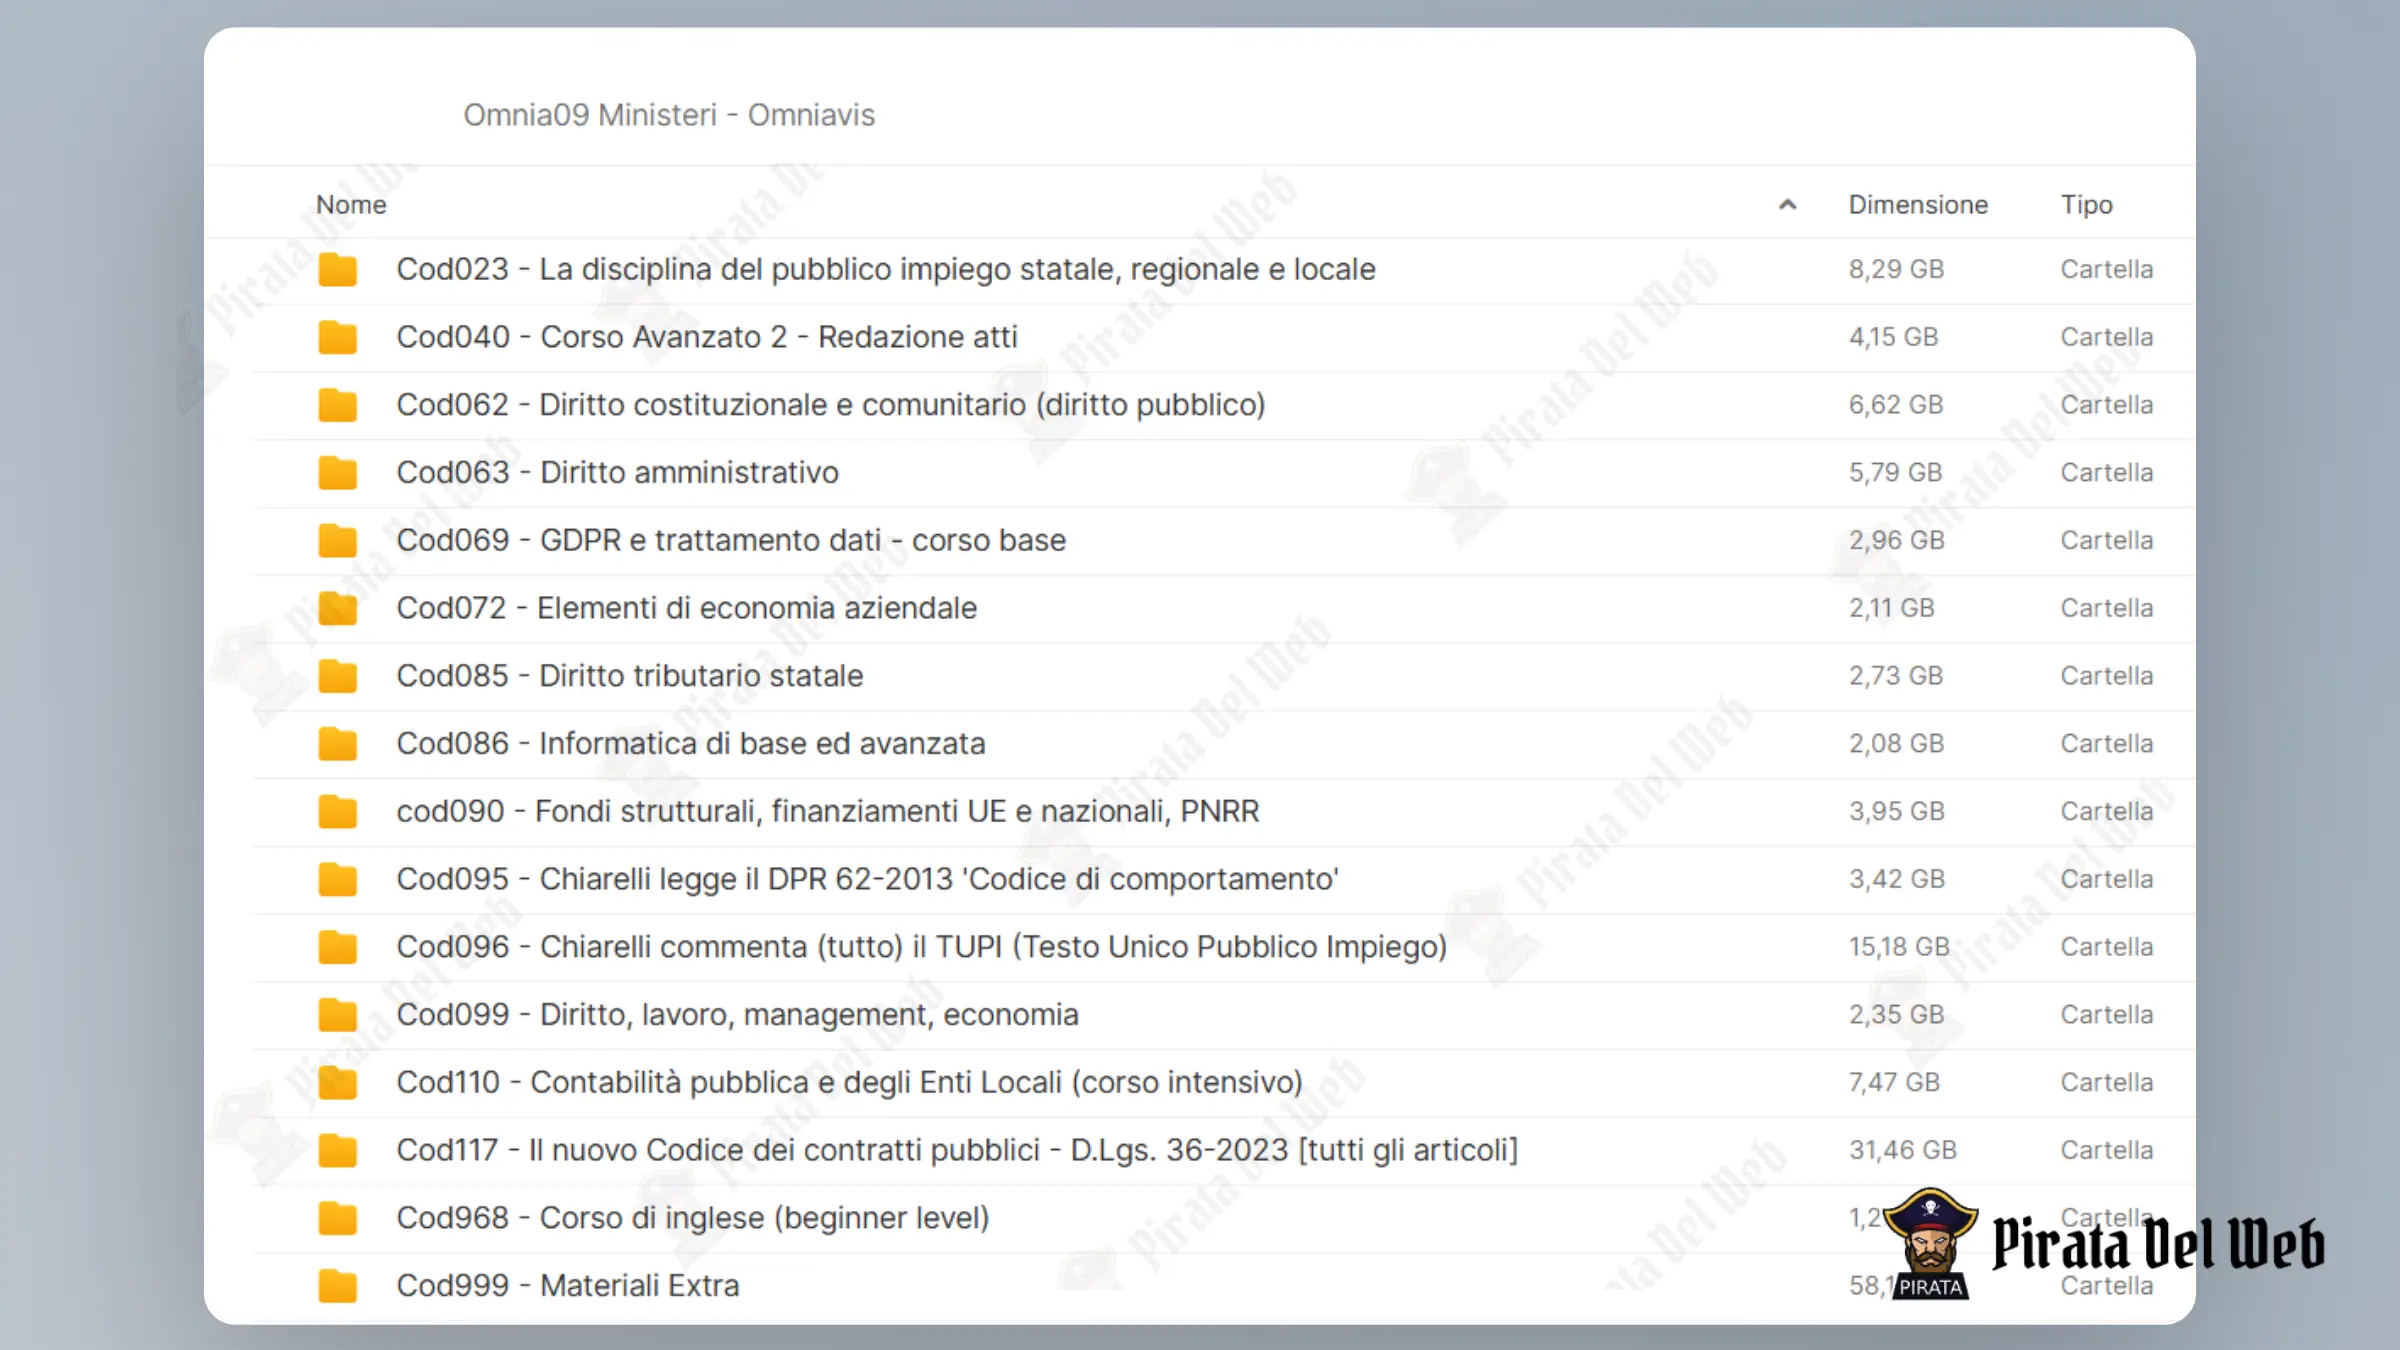Click the folder icon for Cod110
Screen dimensions: 2400x1350
337,1083
